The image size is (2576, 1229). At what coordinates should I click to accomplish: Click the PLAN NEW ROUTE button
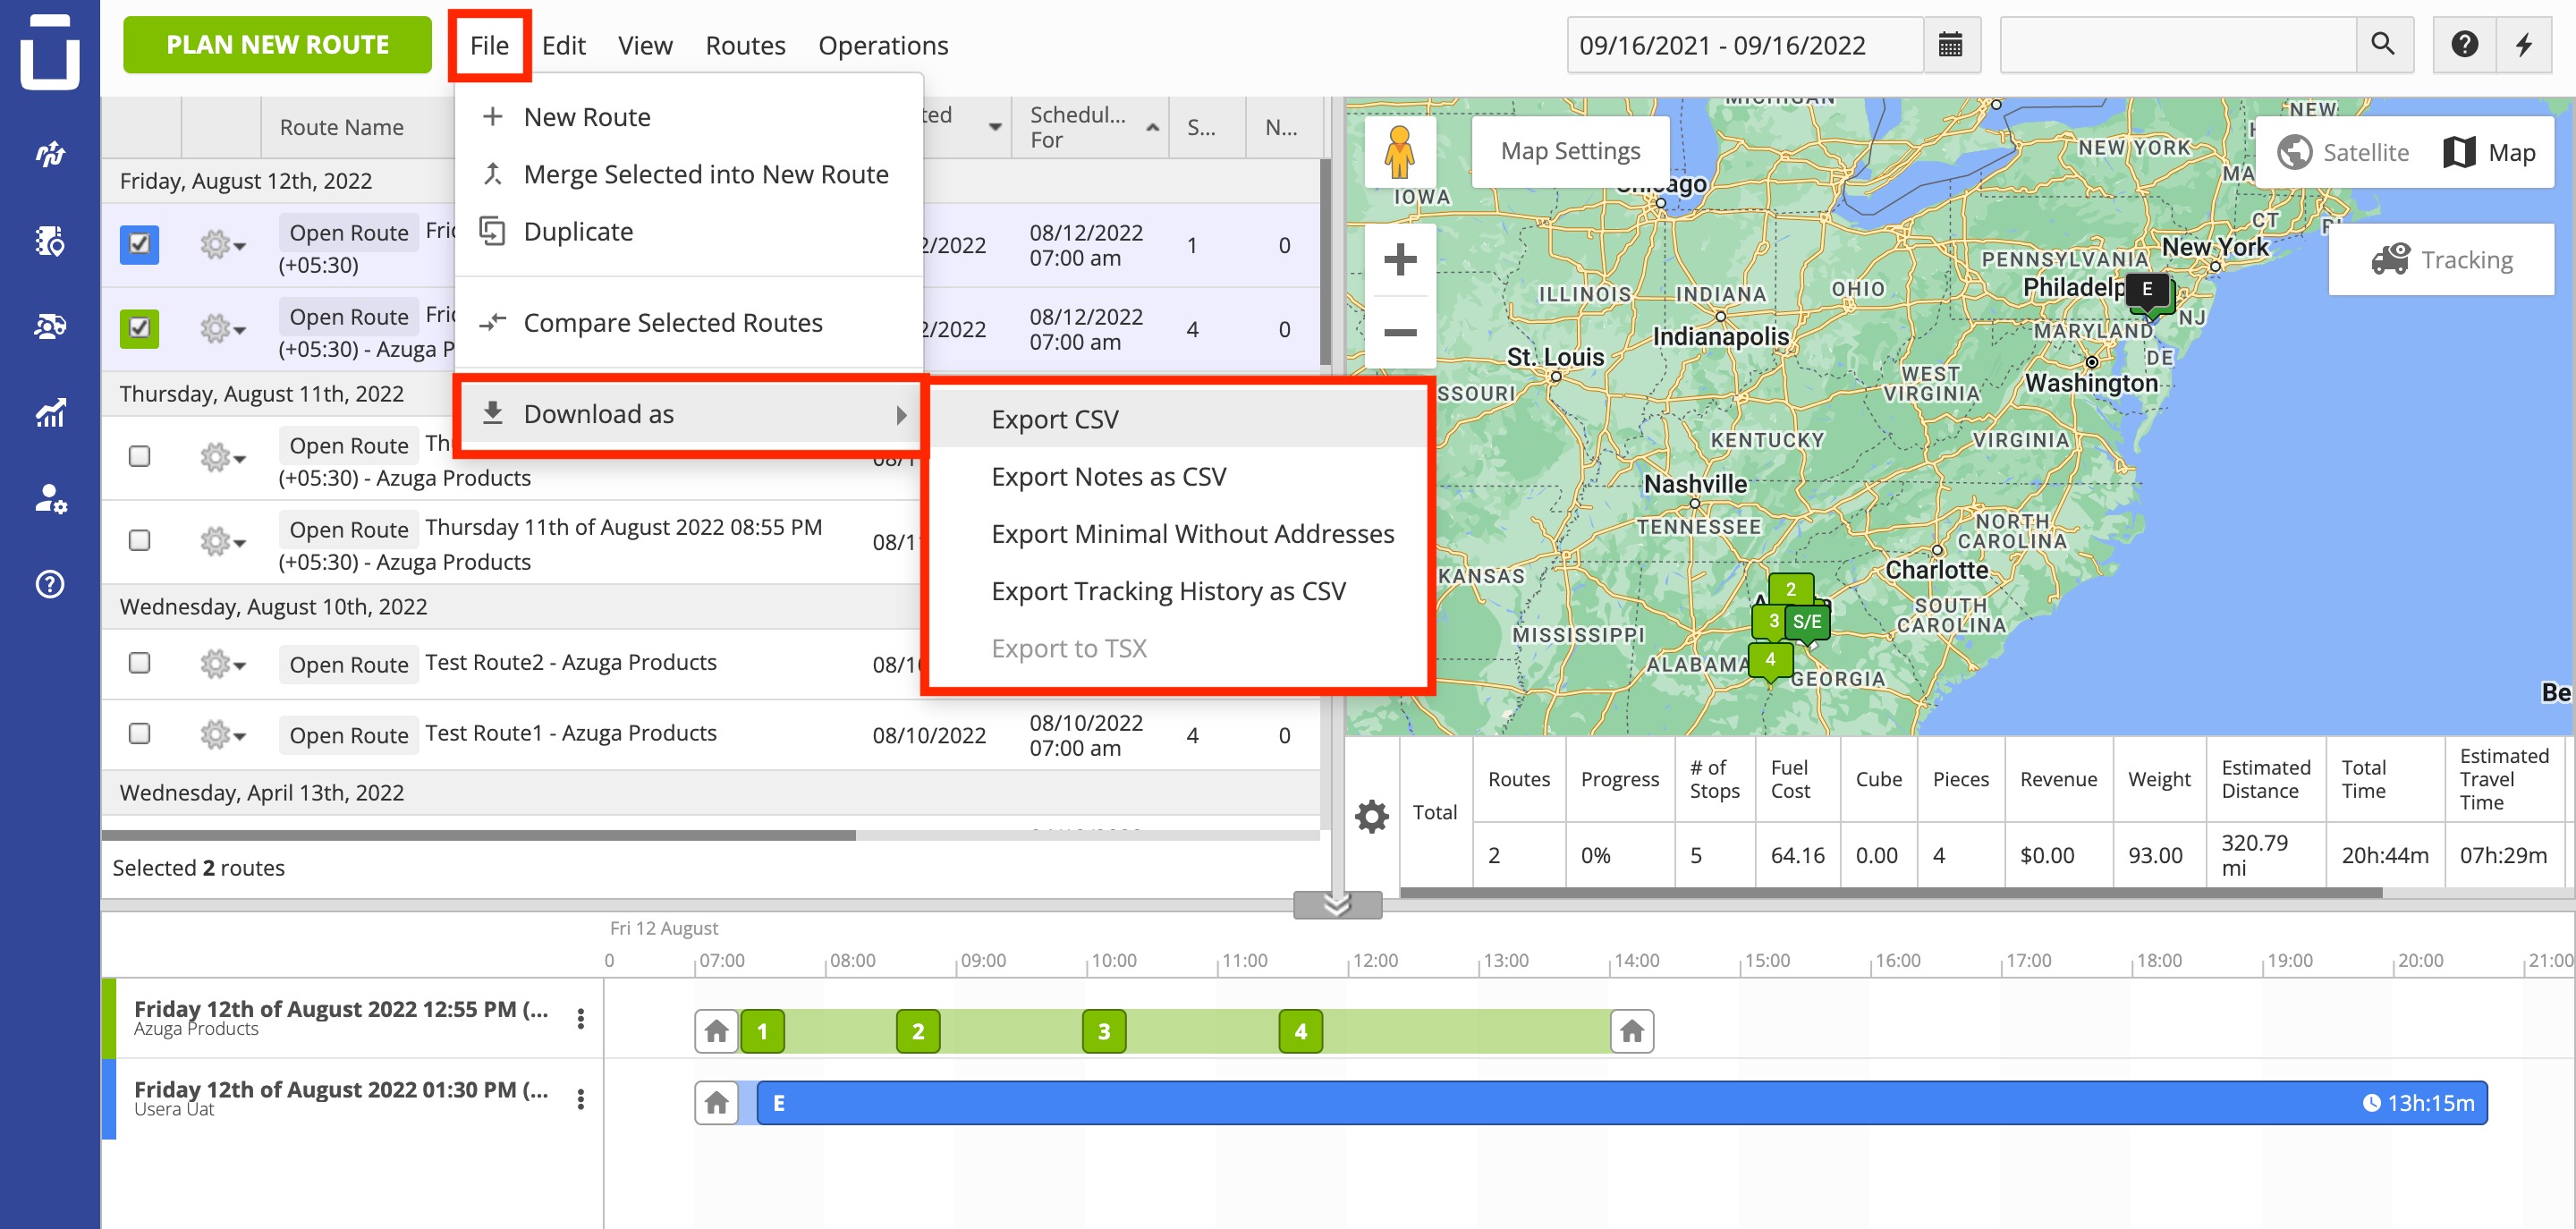(277, 45)
